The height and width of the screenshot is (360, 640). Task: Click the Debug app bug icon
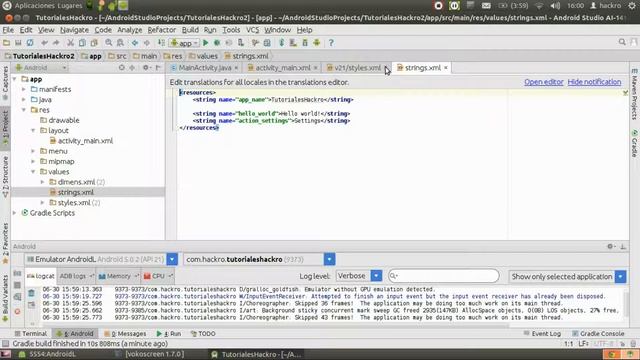tap(217, 42)
